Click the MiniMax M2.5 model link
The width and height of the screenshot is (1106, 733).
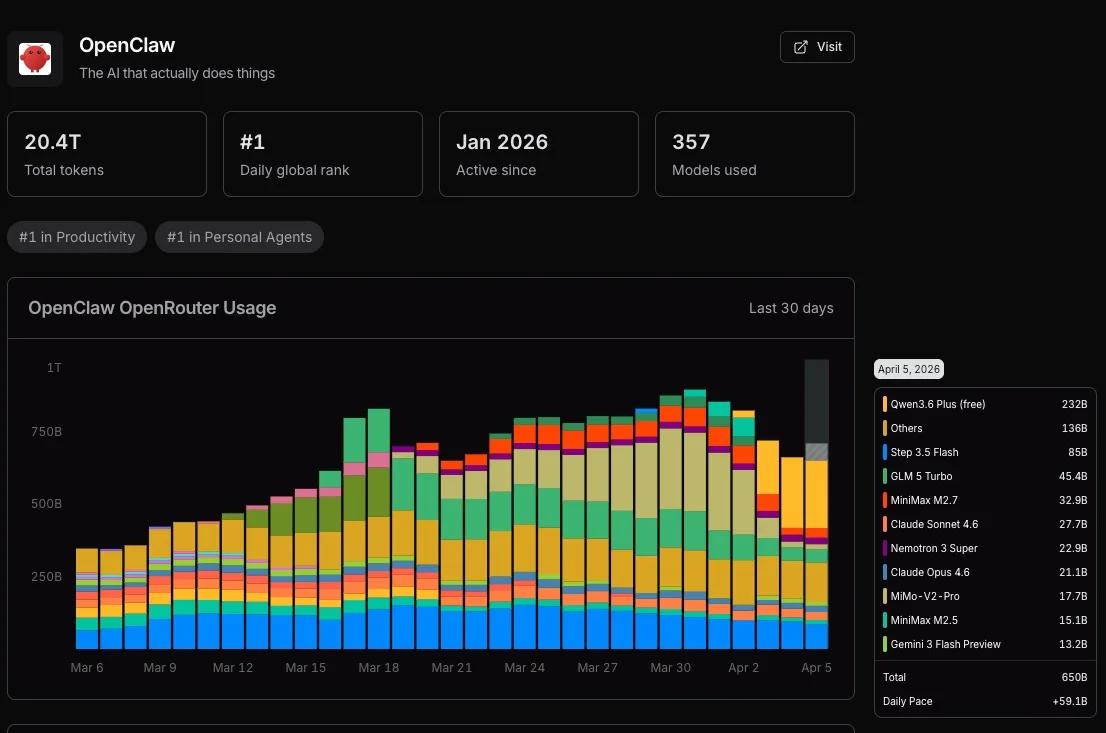point(923,620)
